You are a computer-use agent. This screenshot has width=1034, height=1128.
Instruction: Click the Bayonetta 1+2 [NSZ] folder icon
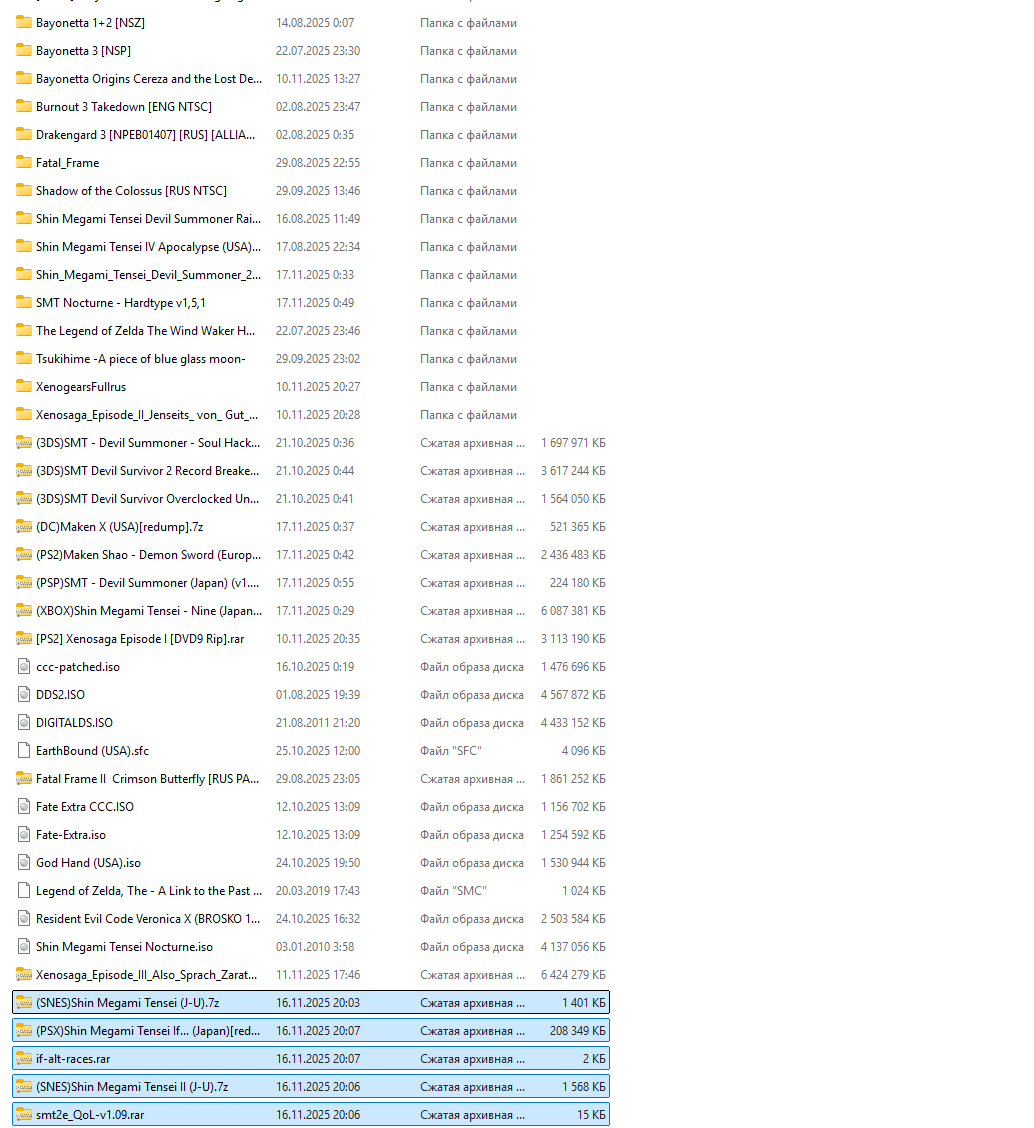[24, 22]
